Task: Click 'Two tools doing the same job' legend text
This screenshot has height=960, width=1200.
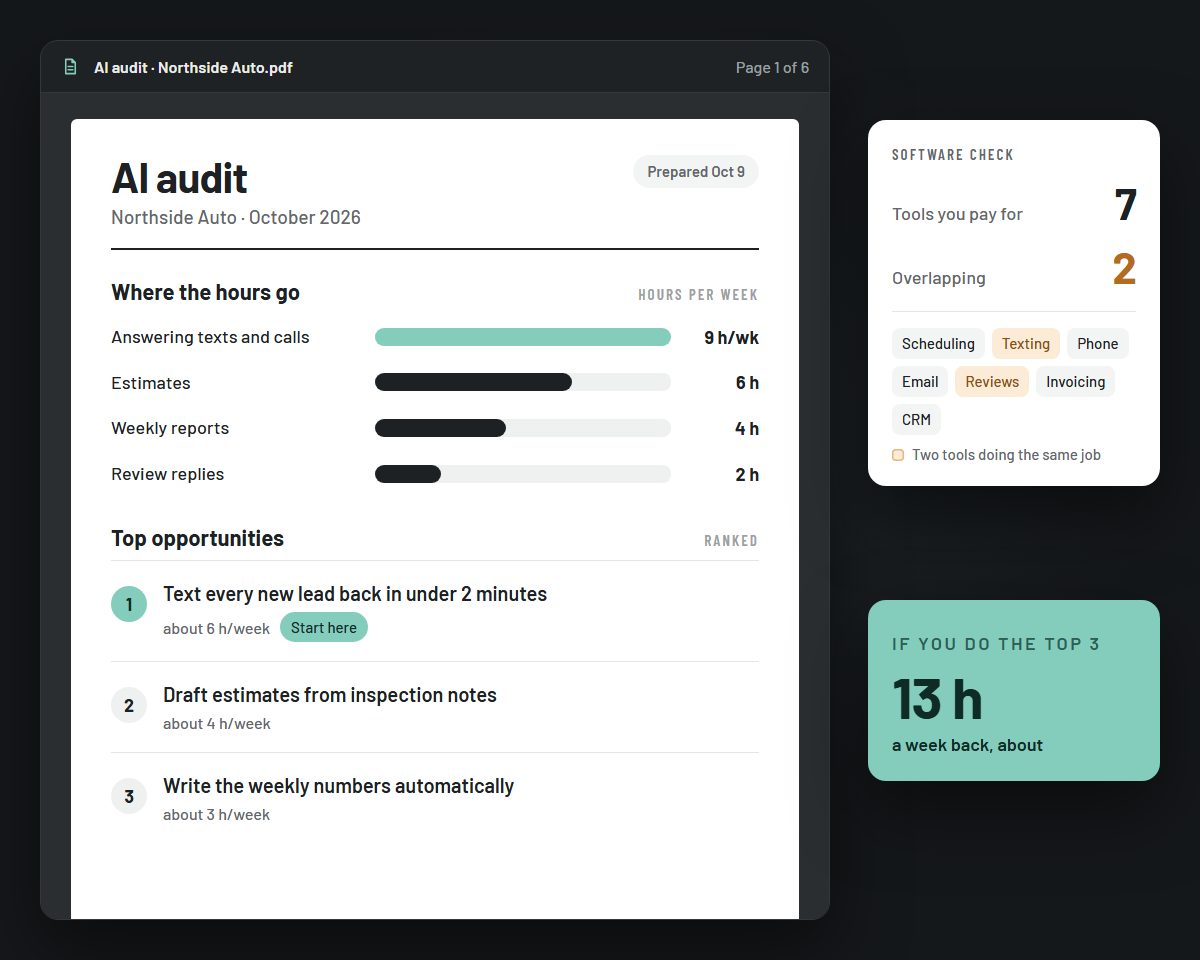Action: point(1006,455)
